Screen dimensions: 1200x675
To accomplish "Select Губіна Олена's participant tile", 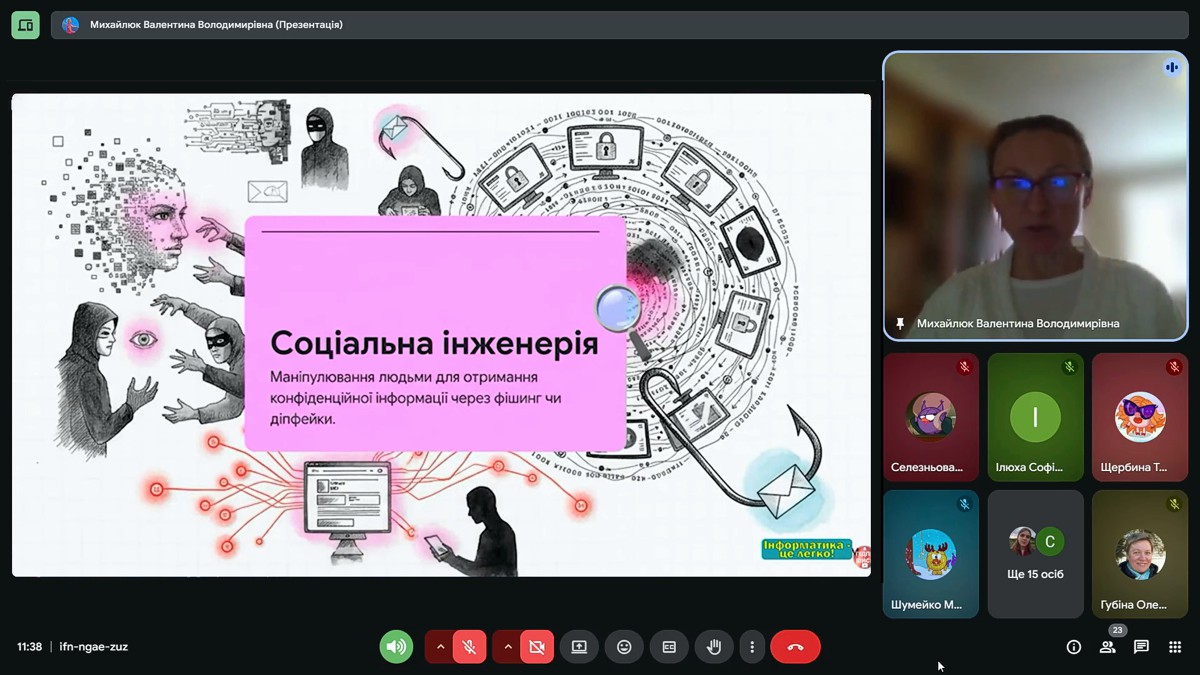I will coord(1140,554).
